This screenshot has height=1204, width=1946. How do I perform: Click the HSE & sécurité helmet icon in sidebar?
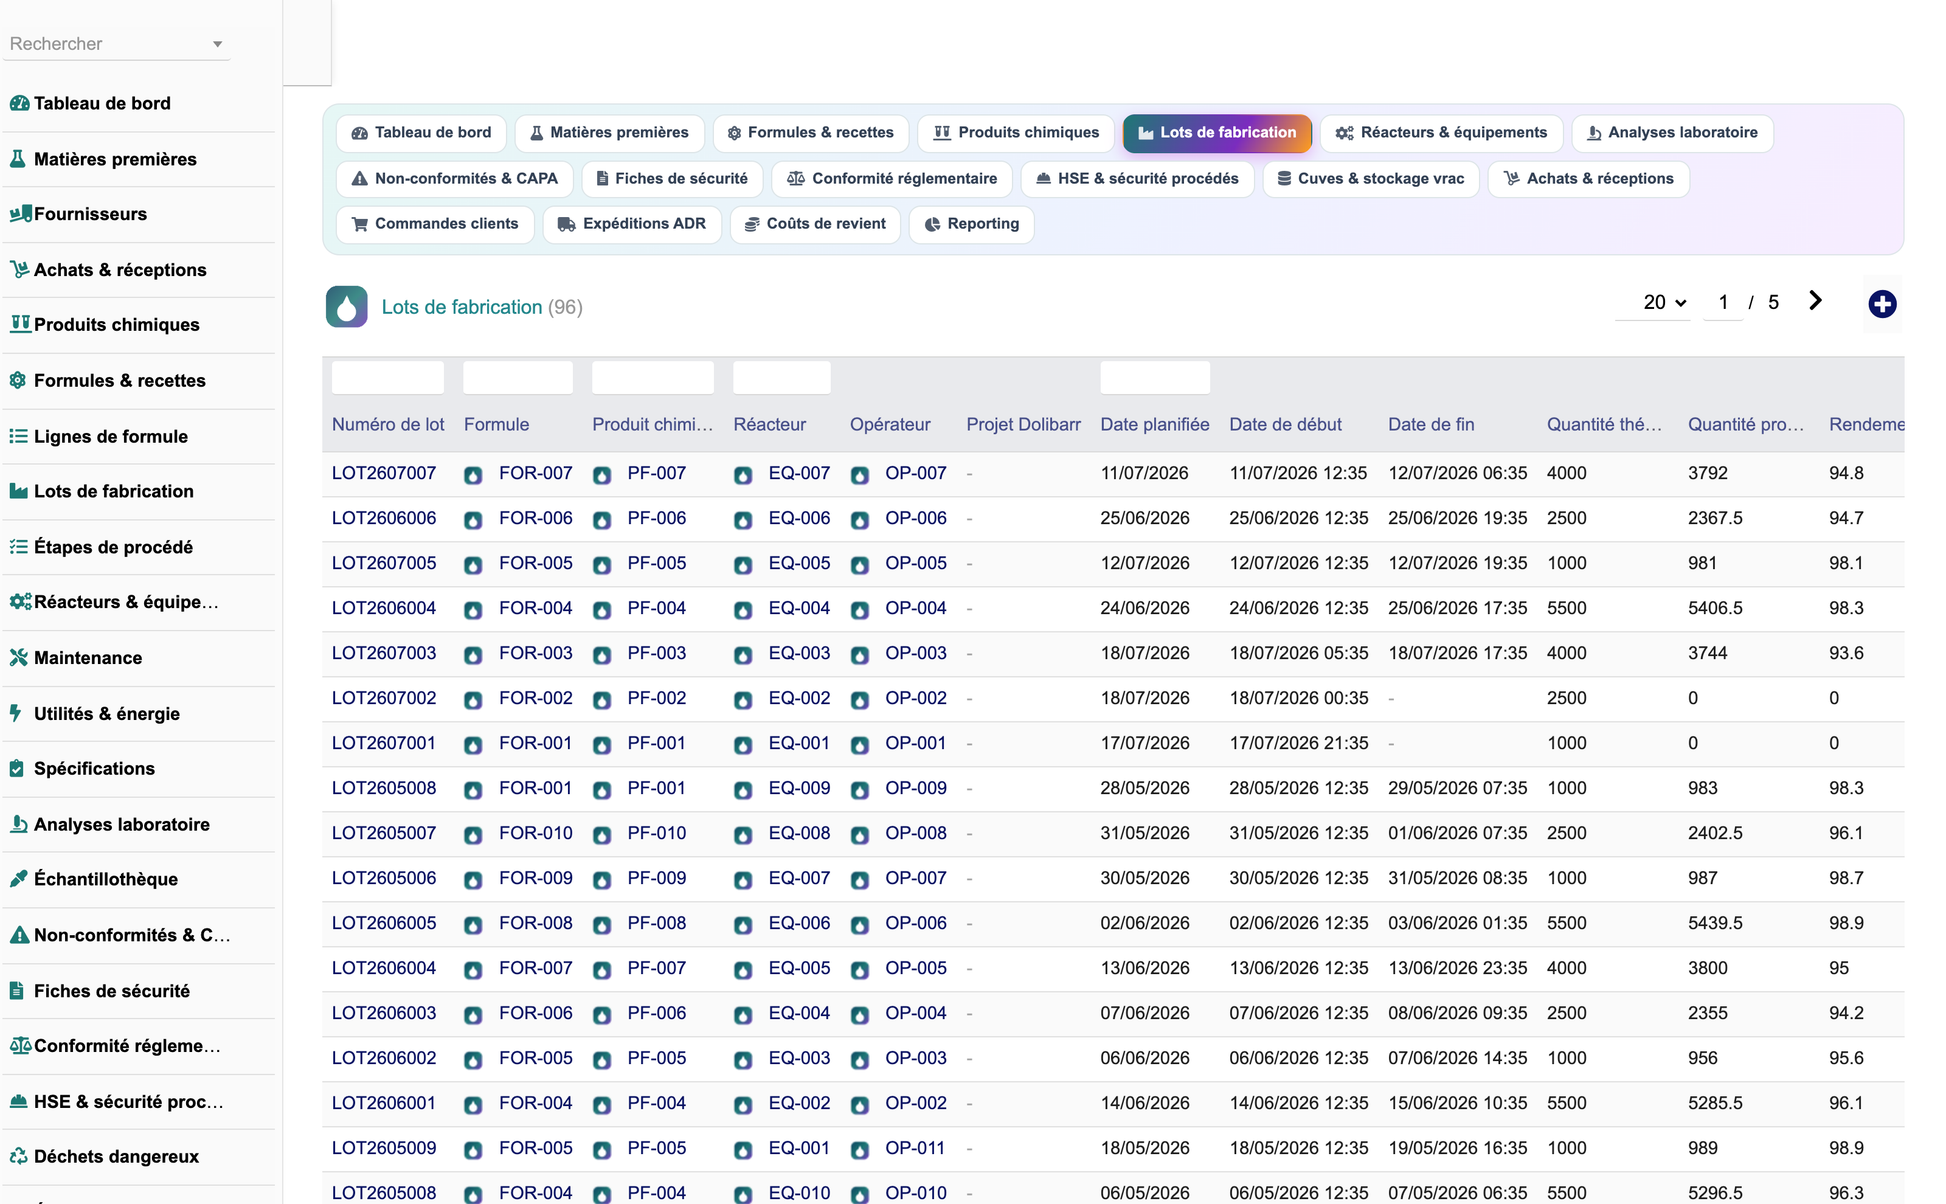click(x=19, y=1101)
